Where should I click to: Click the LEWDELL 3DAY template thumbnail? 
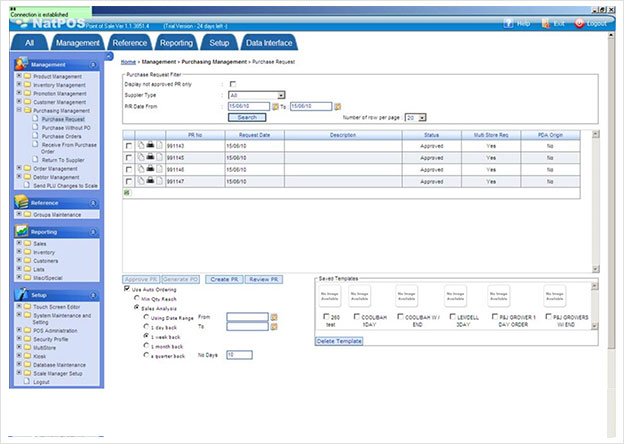click(x=455, y=296)
